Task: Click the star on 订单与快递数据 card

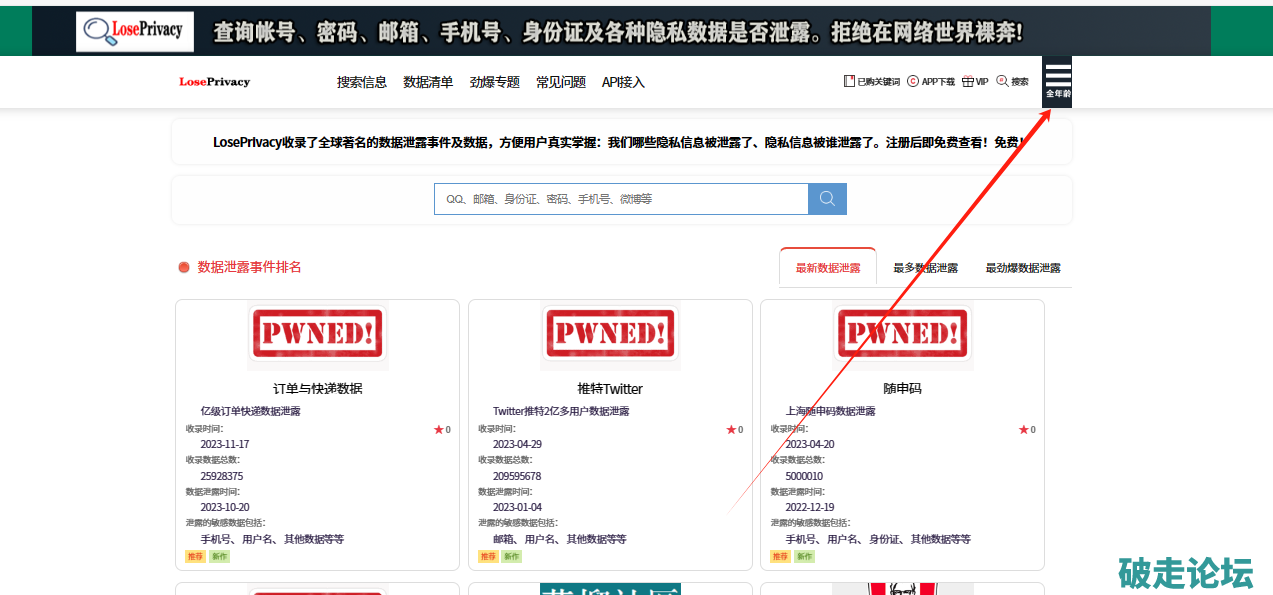Action: point(438,430)
